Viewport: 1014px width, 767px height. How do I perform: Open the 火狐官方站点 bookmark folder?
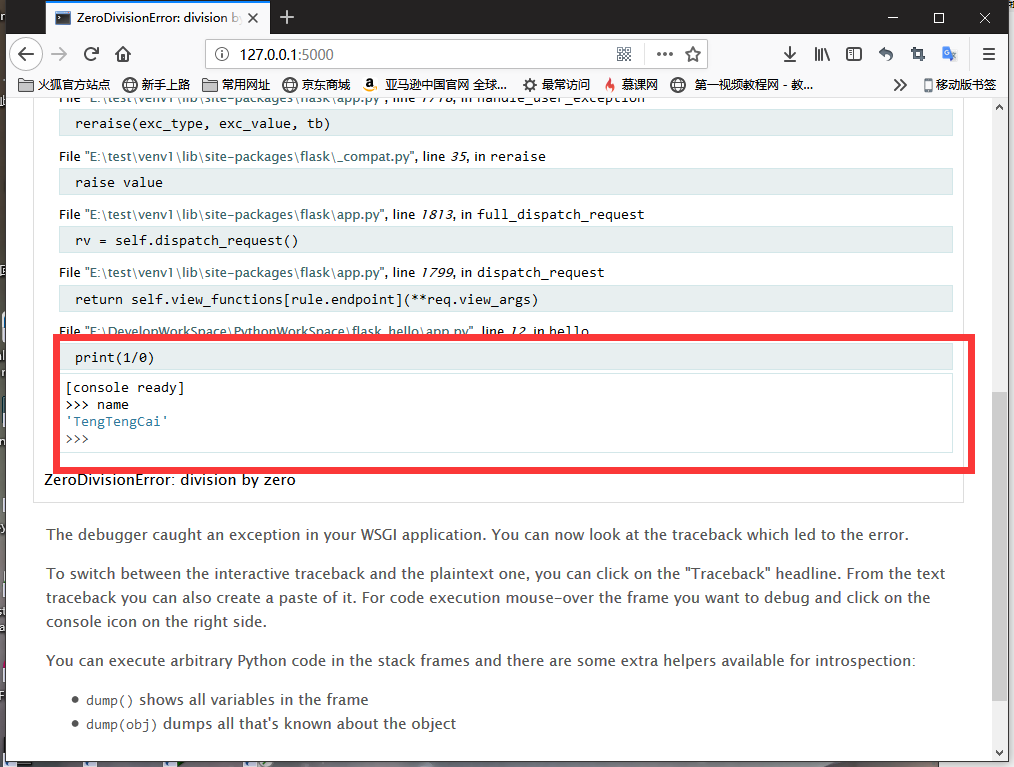click(x=64, y=85)
